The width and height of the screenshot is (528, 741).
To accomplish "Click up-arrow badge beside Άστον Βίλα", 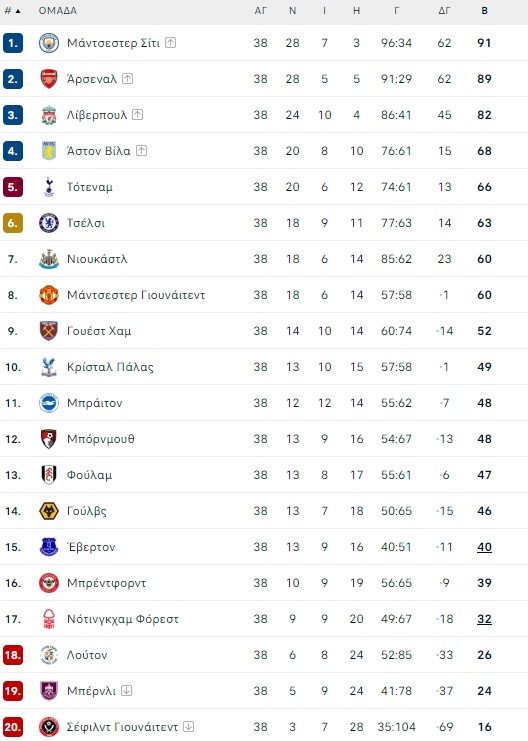I will pos(141,150).
